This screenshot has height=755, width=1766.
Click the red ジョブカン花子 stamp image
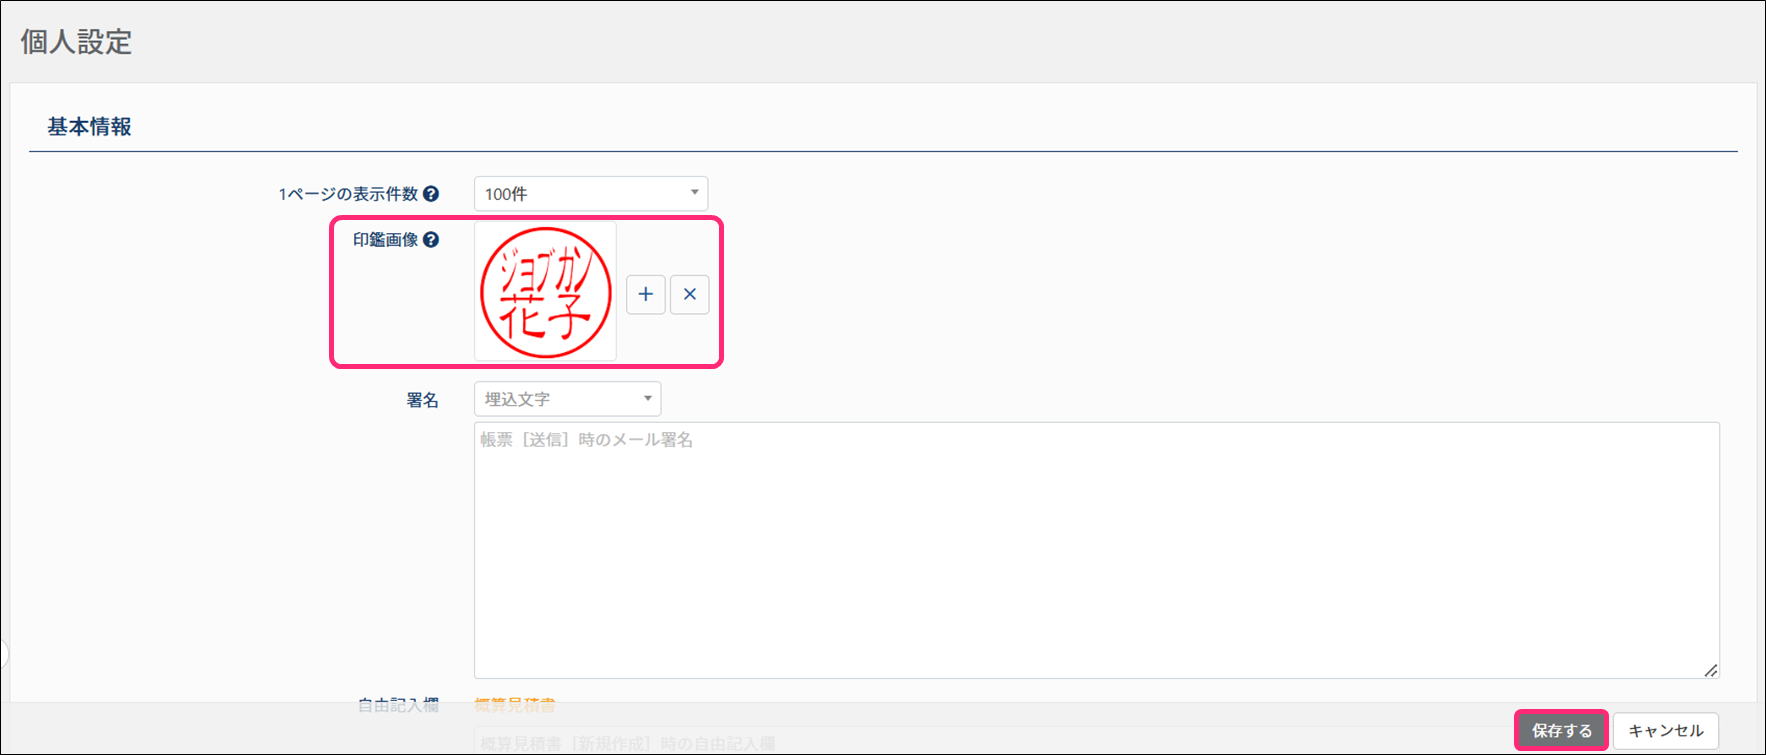point(545,292)
